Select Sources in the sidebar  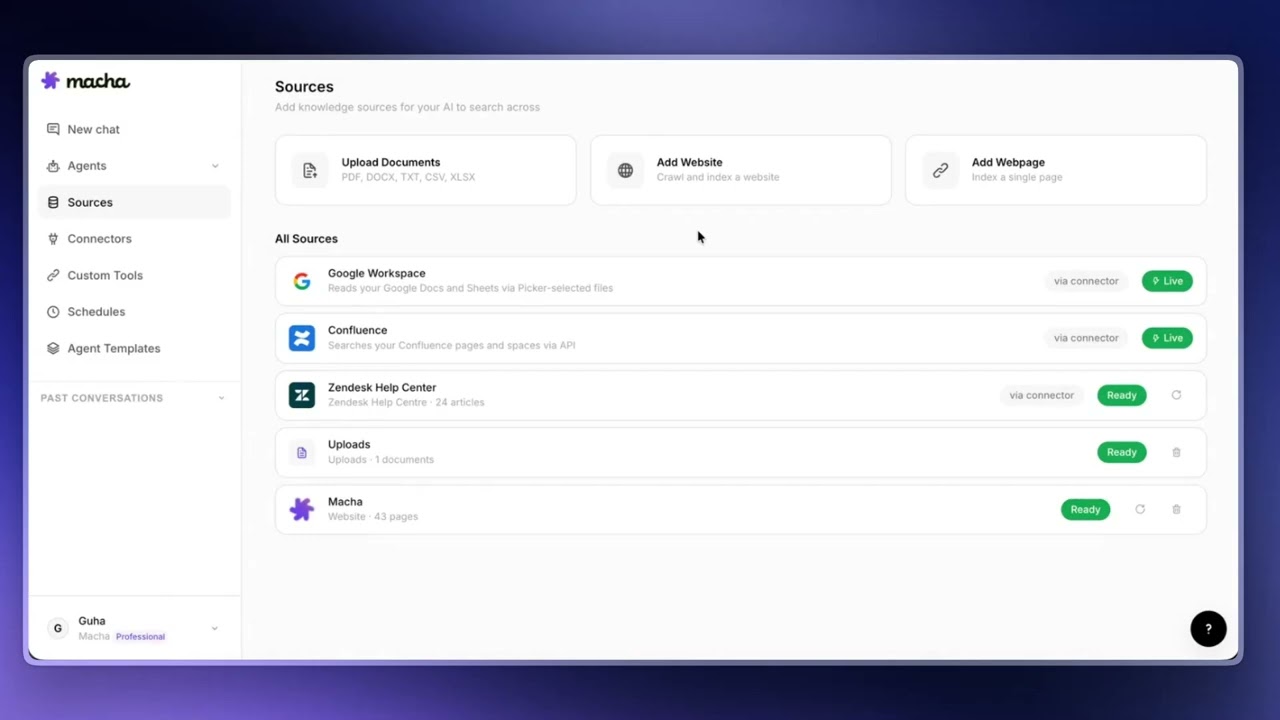coord(134,202)
